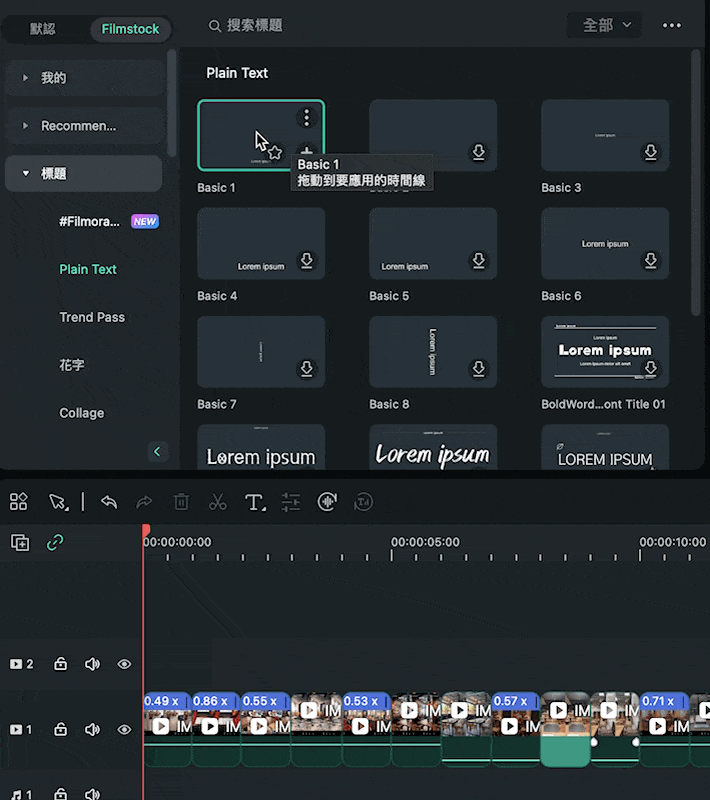Click the category sidebar scrollbar
Image resolution: width=710 pixels, height=800 pixels.
click(172, 103)
